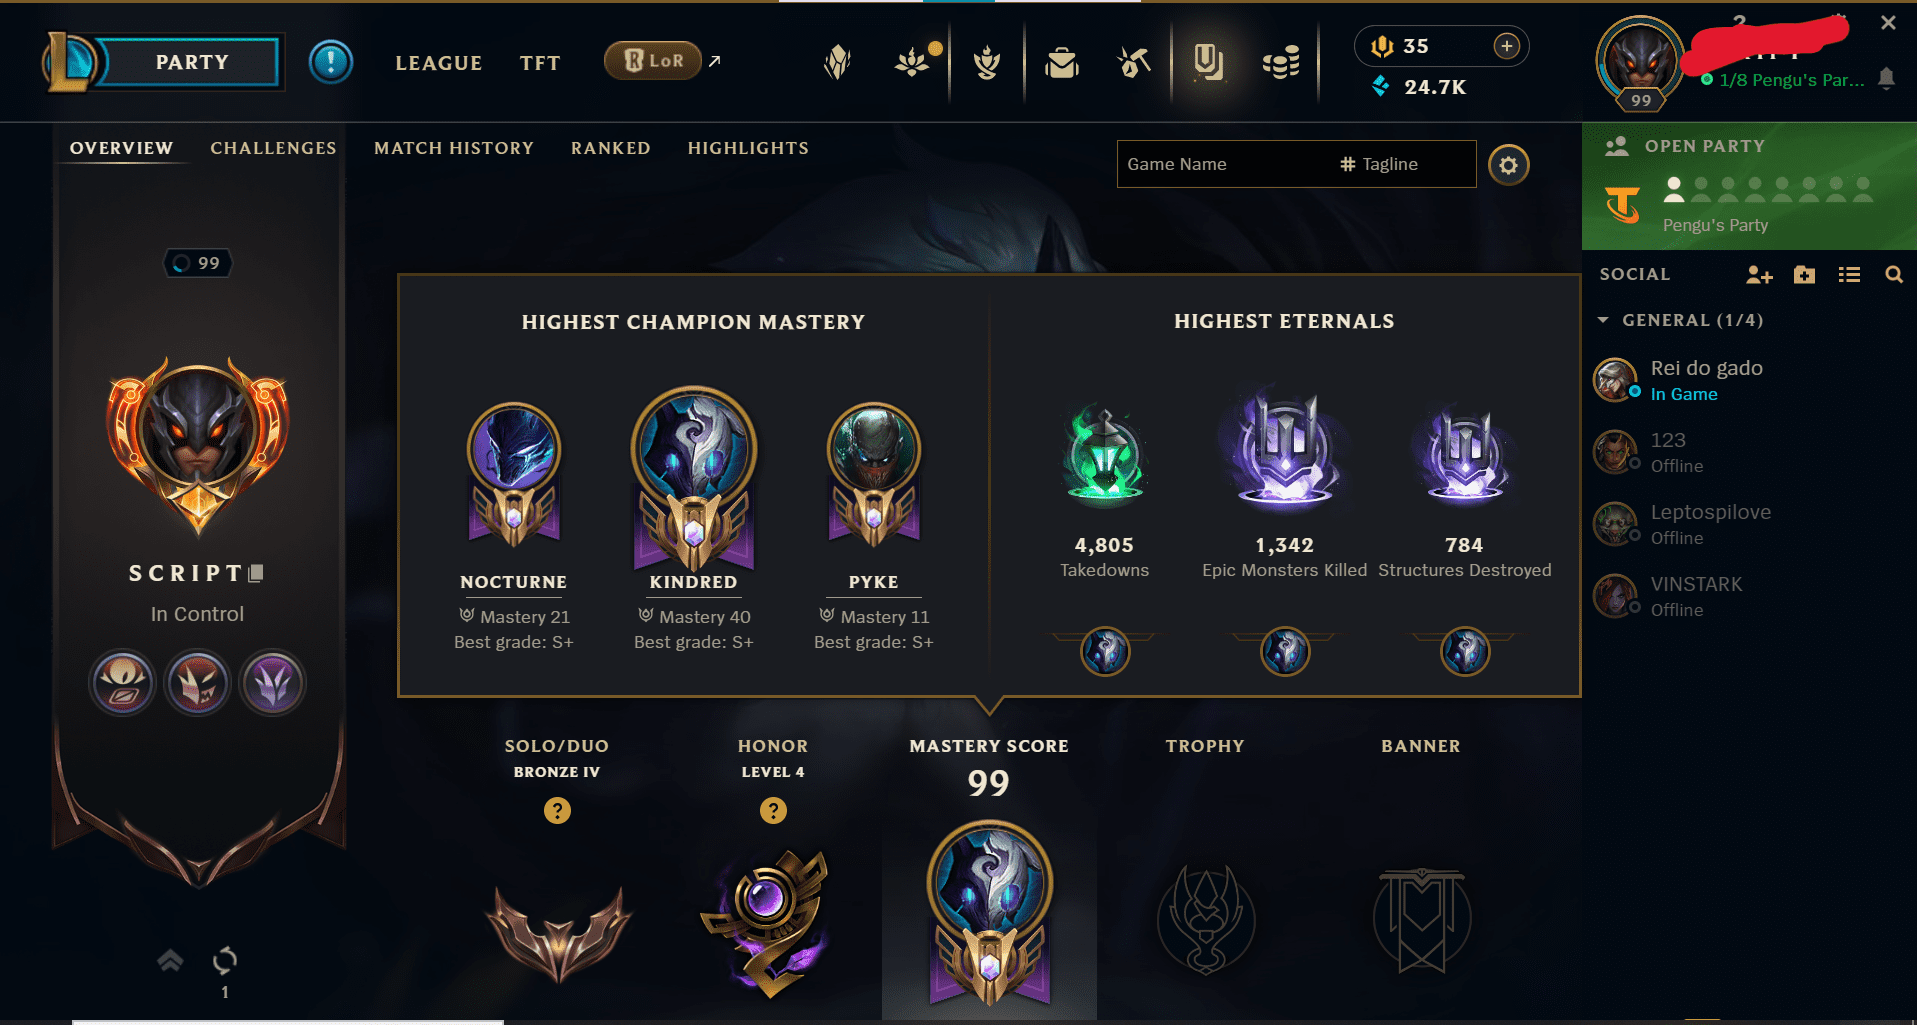This screenshot has width=1917, height=1025.
Task: Click the exclamation alert icon
Action: [330, 62]
